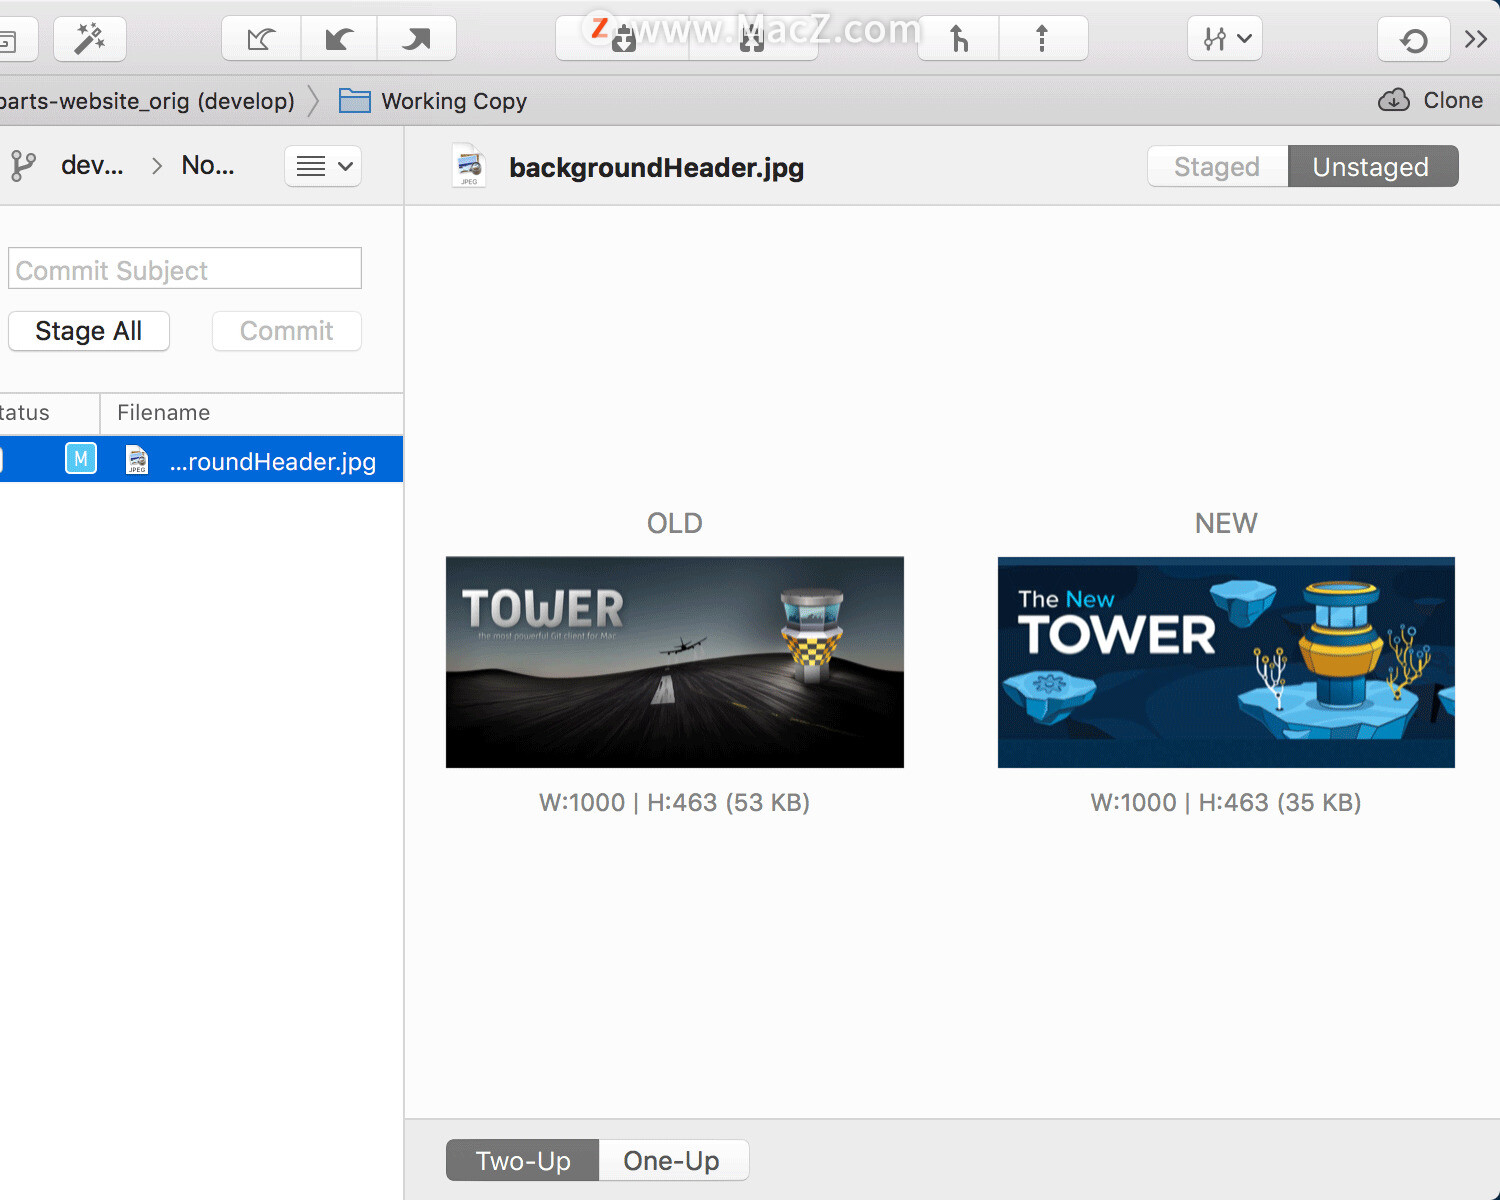Click the OLD Tower runway image thumbnail
Viewport: 1500px width, 1200px height.
[675, 662]
